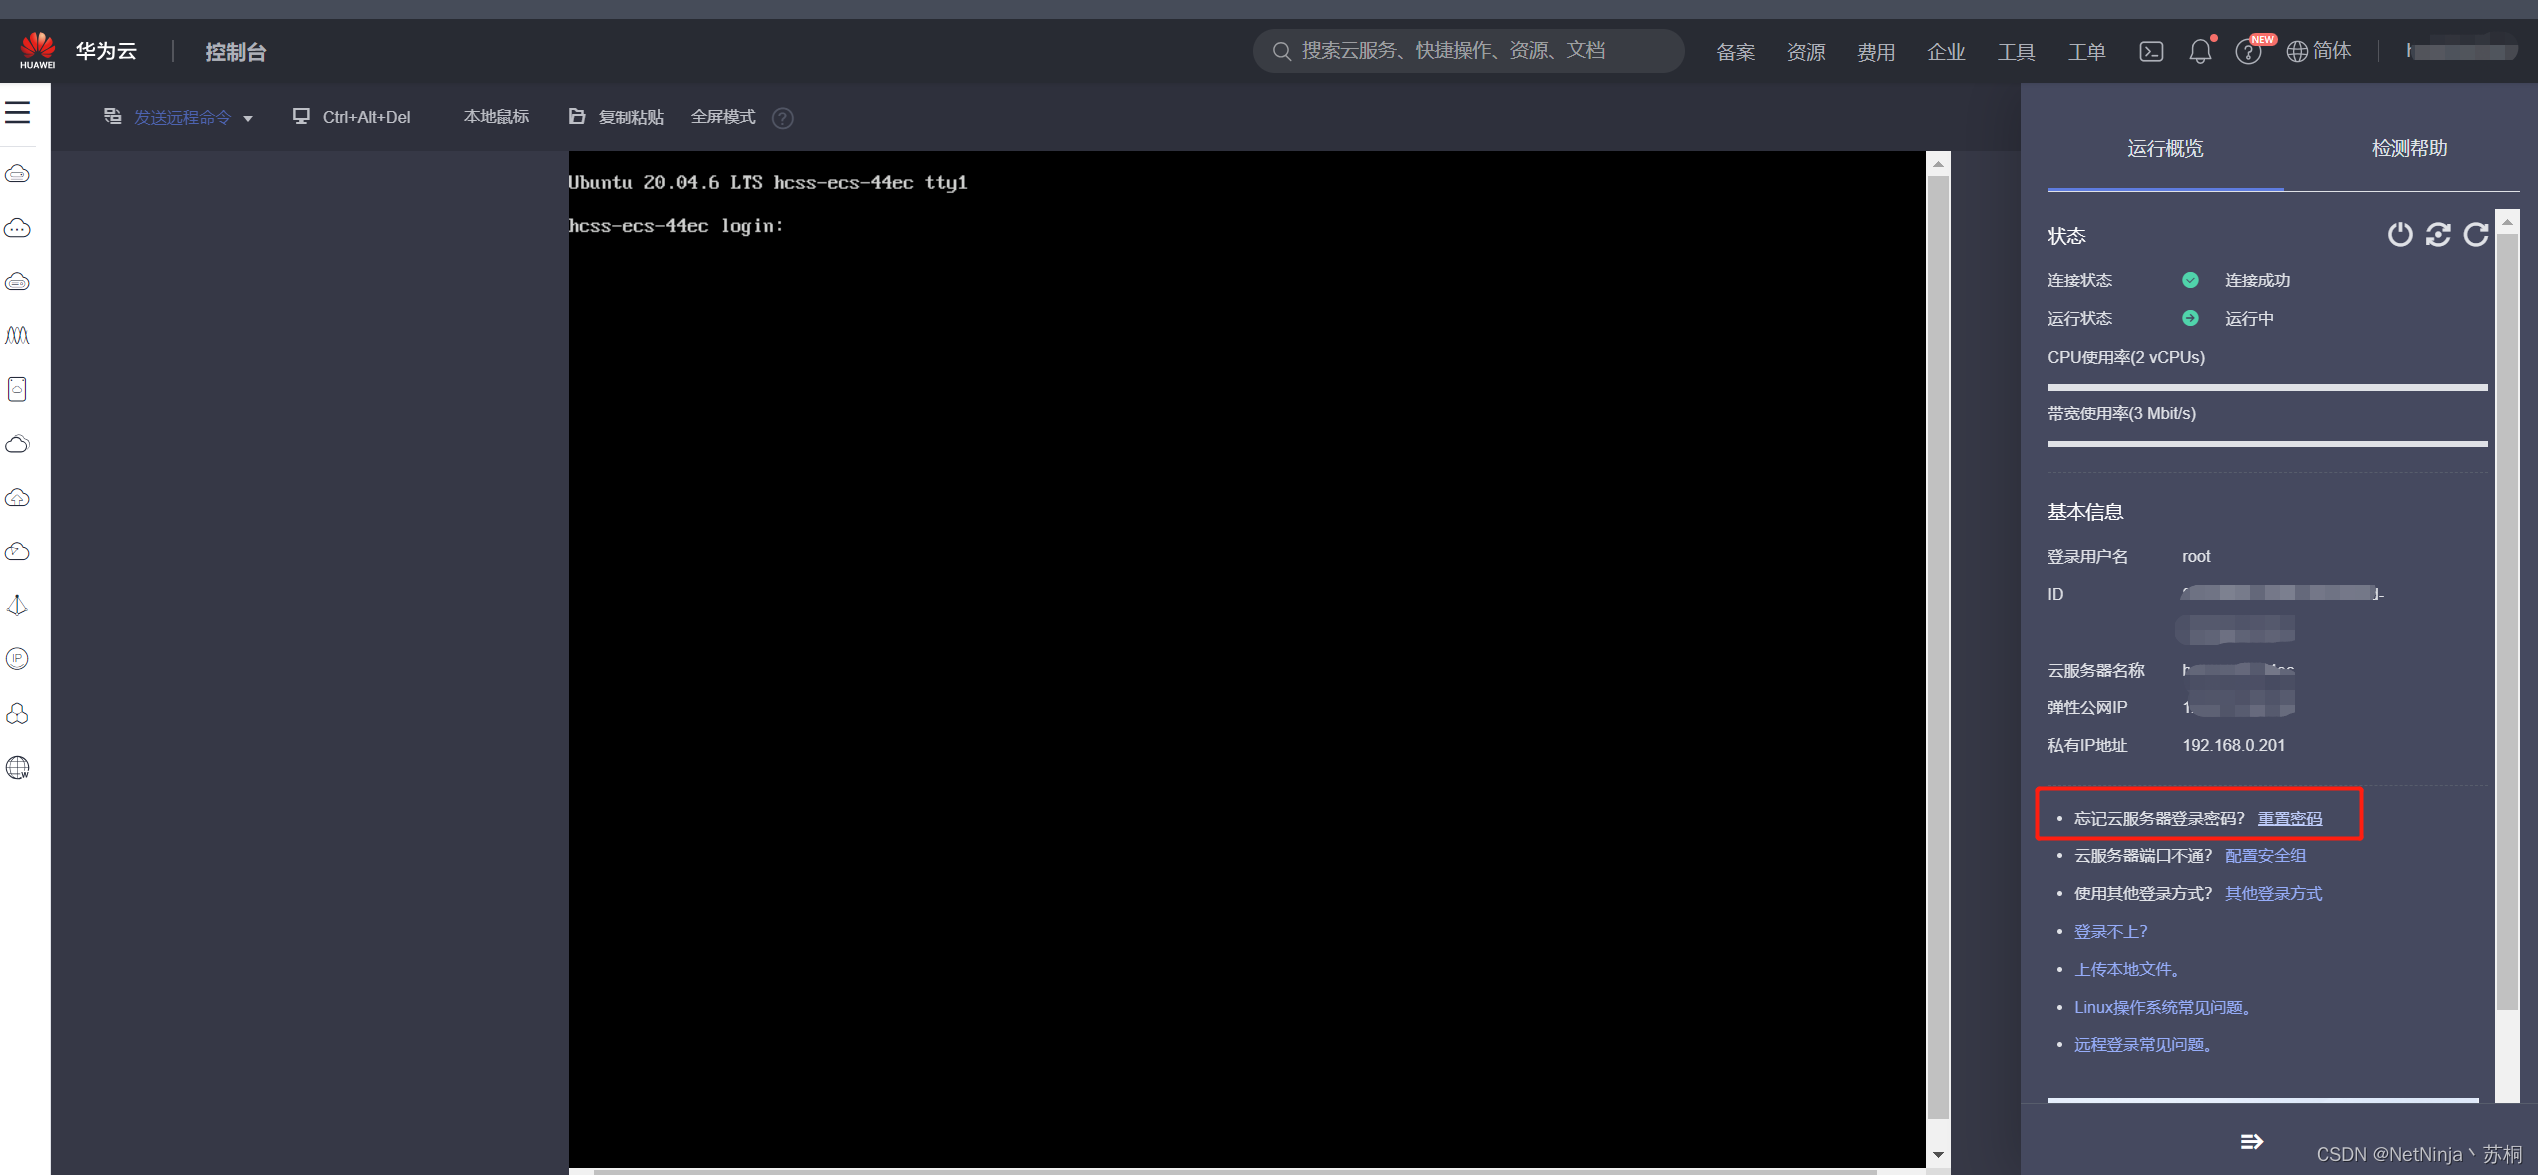The width and height of the screenshot is (2538, 1175).
Task: Click the help icon beside 全屏模式
Action: tap(783, 118)
